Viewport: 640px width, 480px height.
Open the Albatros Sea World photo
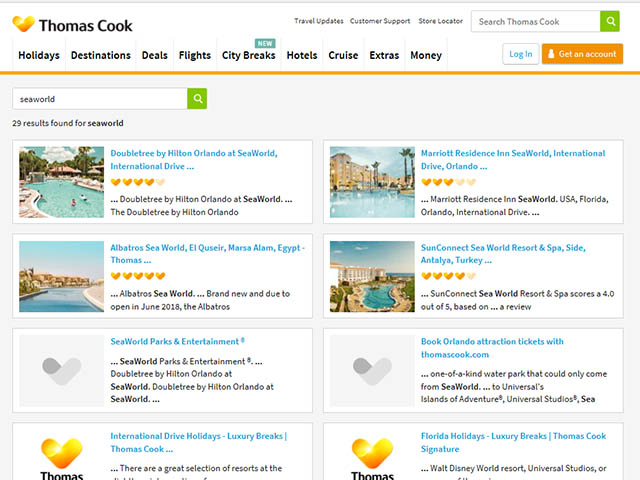62,276
